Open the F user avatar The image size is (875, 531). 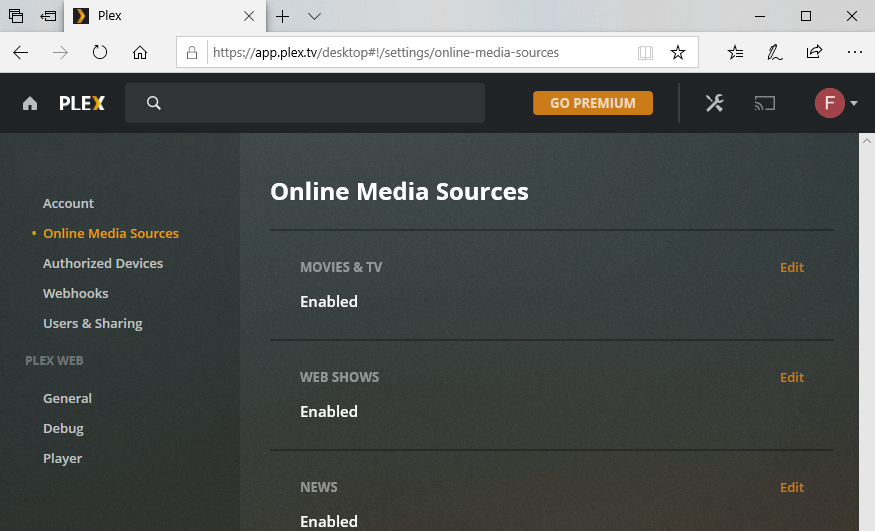(x=829, y=103)
